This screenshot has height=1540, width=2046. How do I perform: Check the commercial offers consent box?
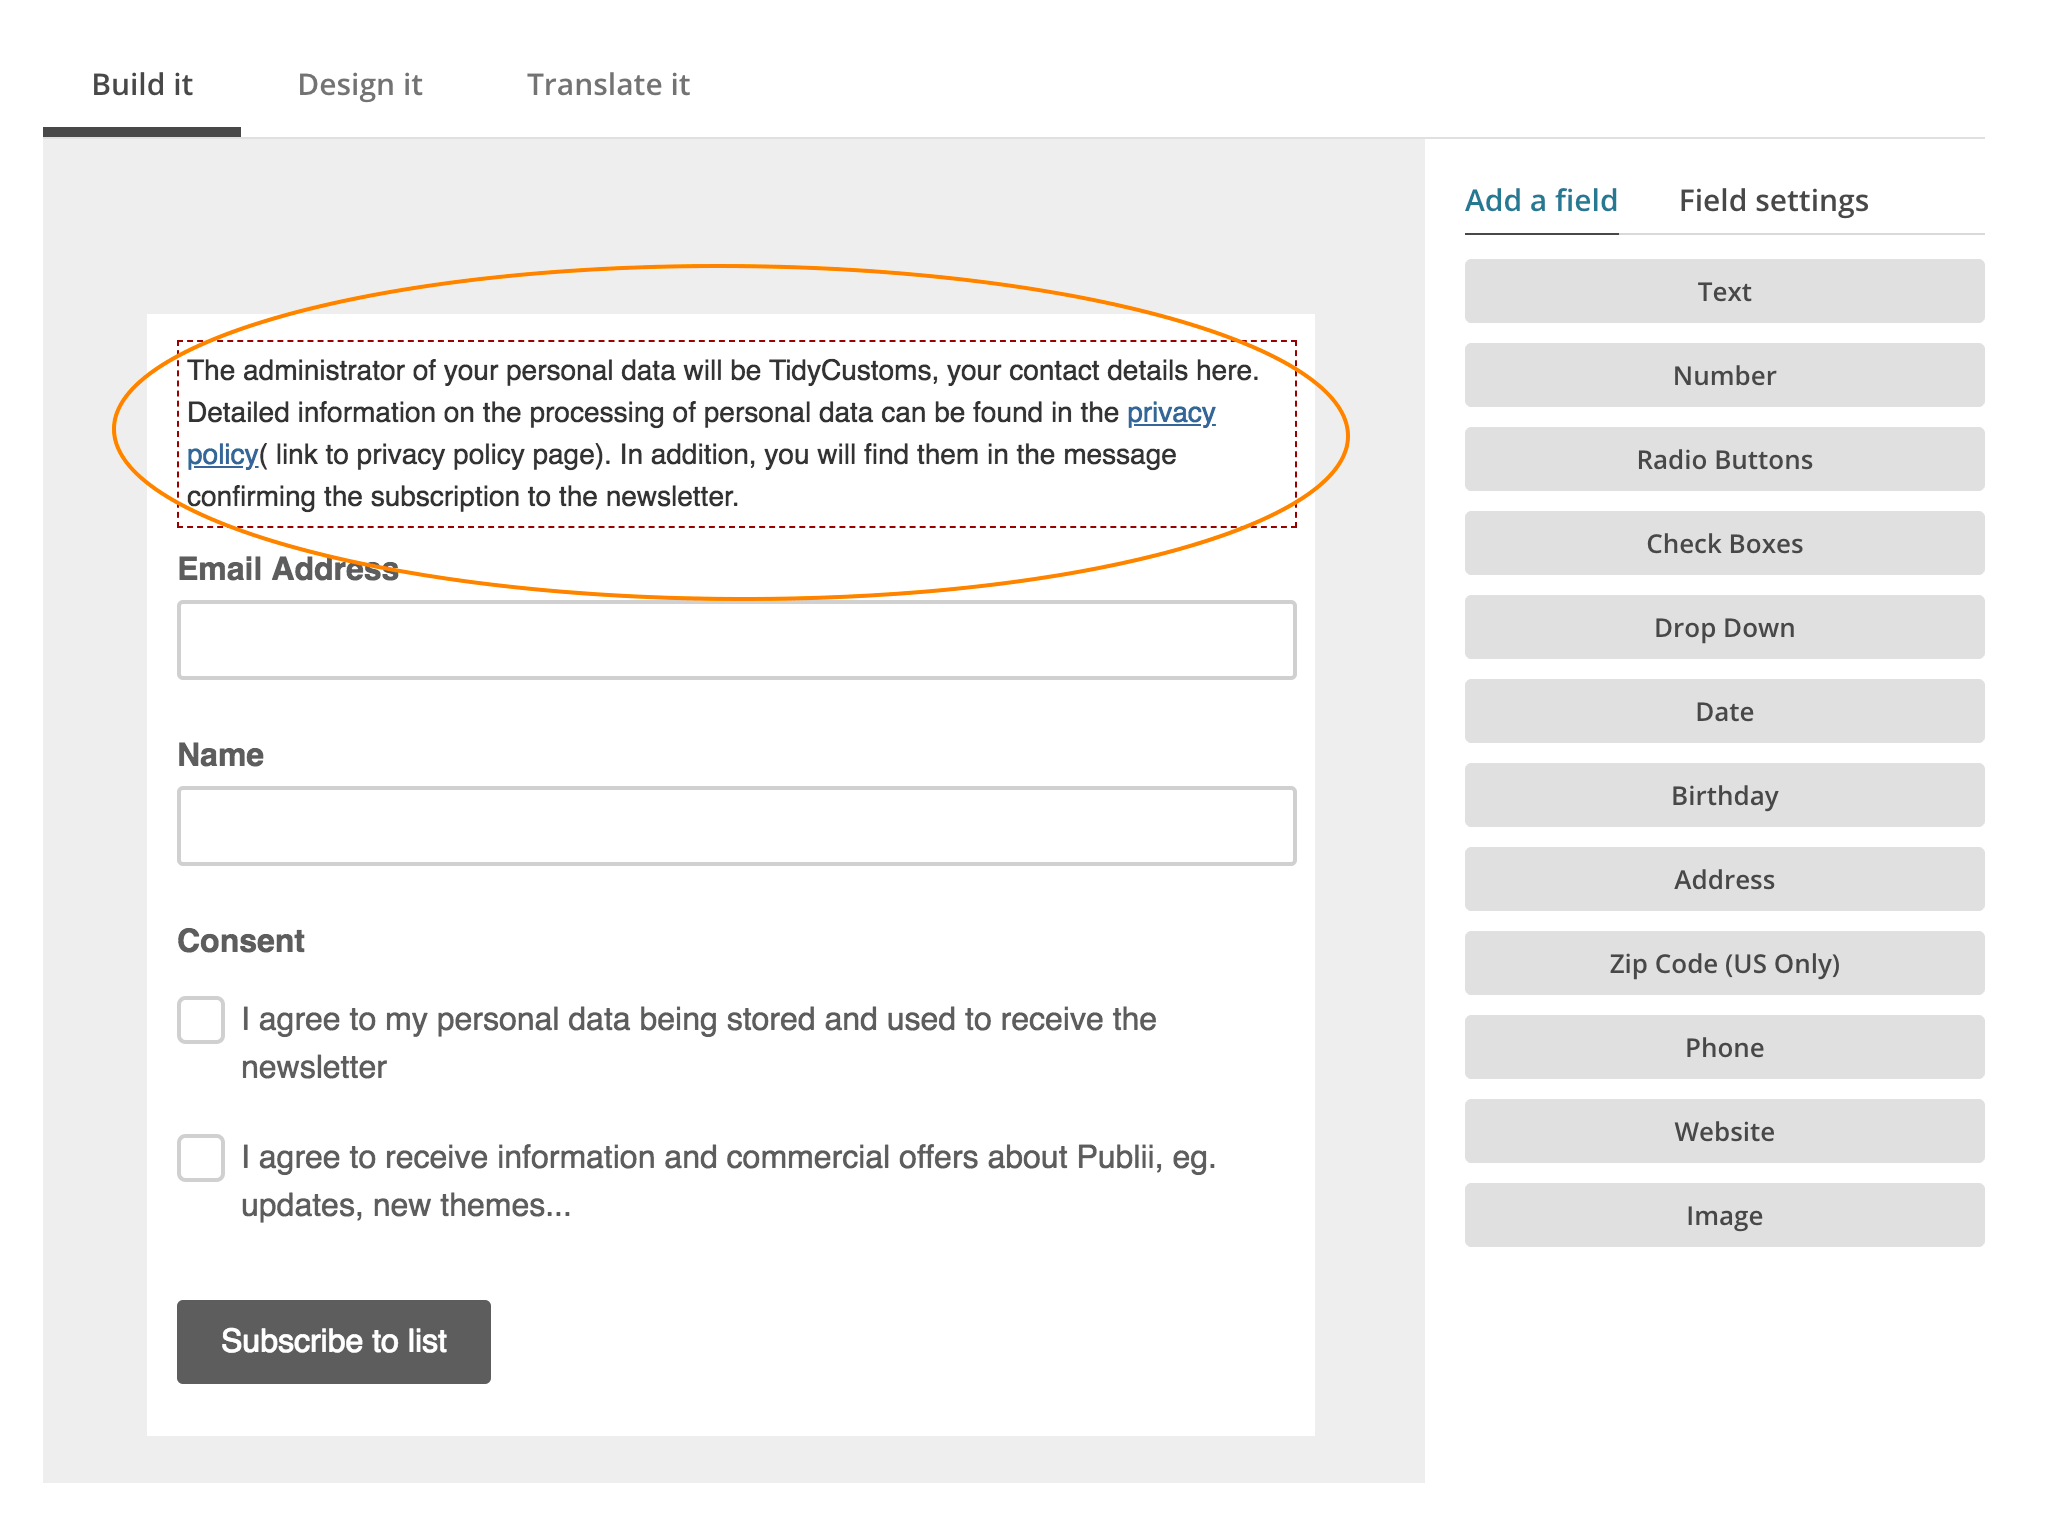click(201, 1158)
